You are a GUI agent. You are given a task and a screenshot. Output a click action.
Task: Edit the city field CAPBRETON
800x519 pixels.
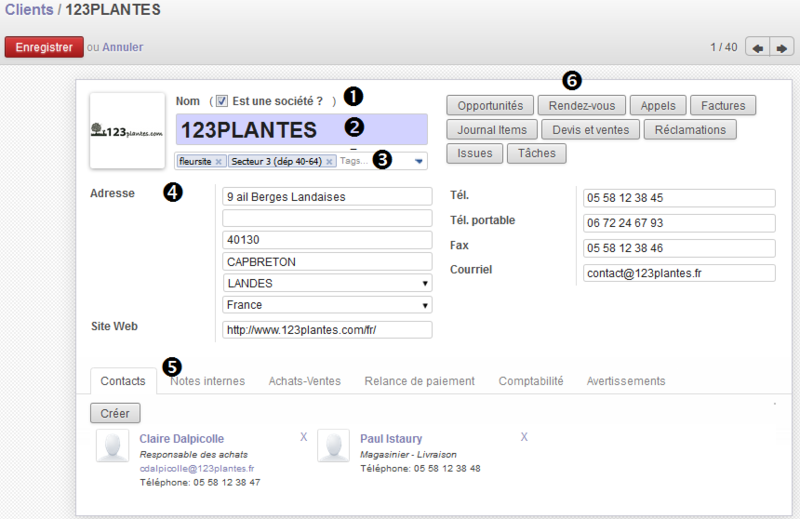[327, 262]
